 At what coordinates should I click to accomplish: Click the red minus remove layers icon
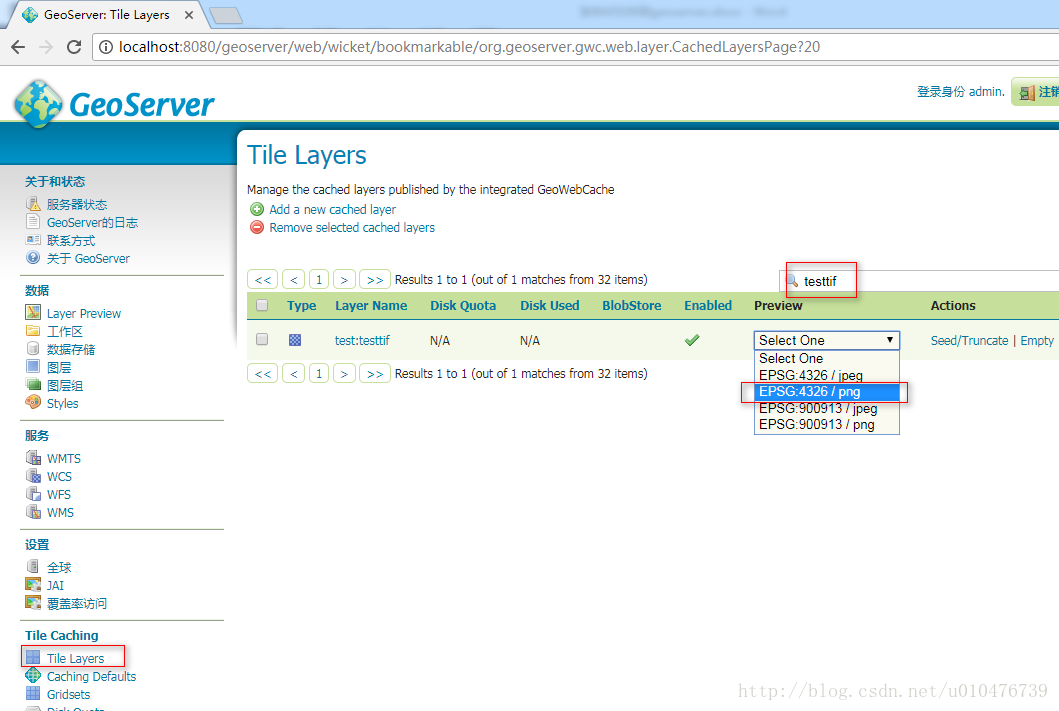click(257, 228)
